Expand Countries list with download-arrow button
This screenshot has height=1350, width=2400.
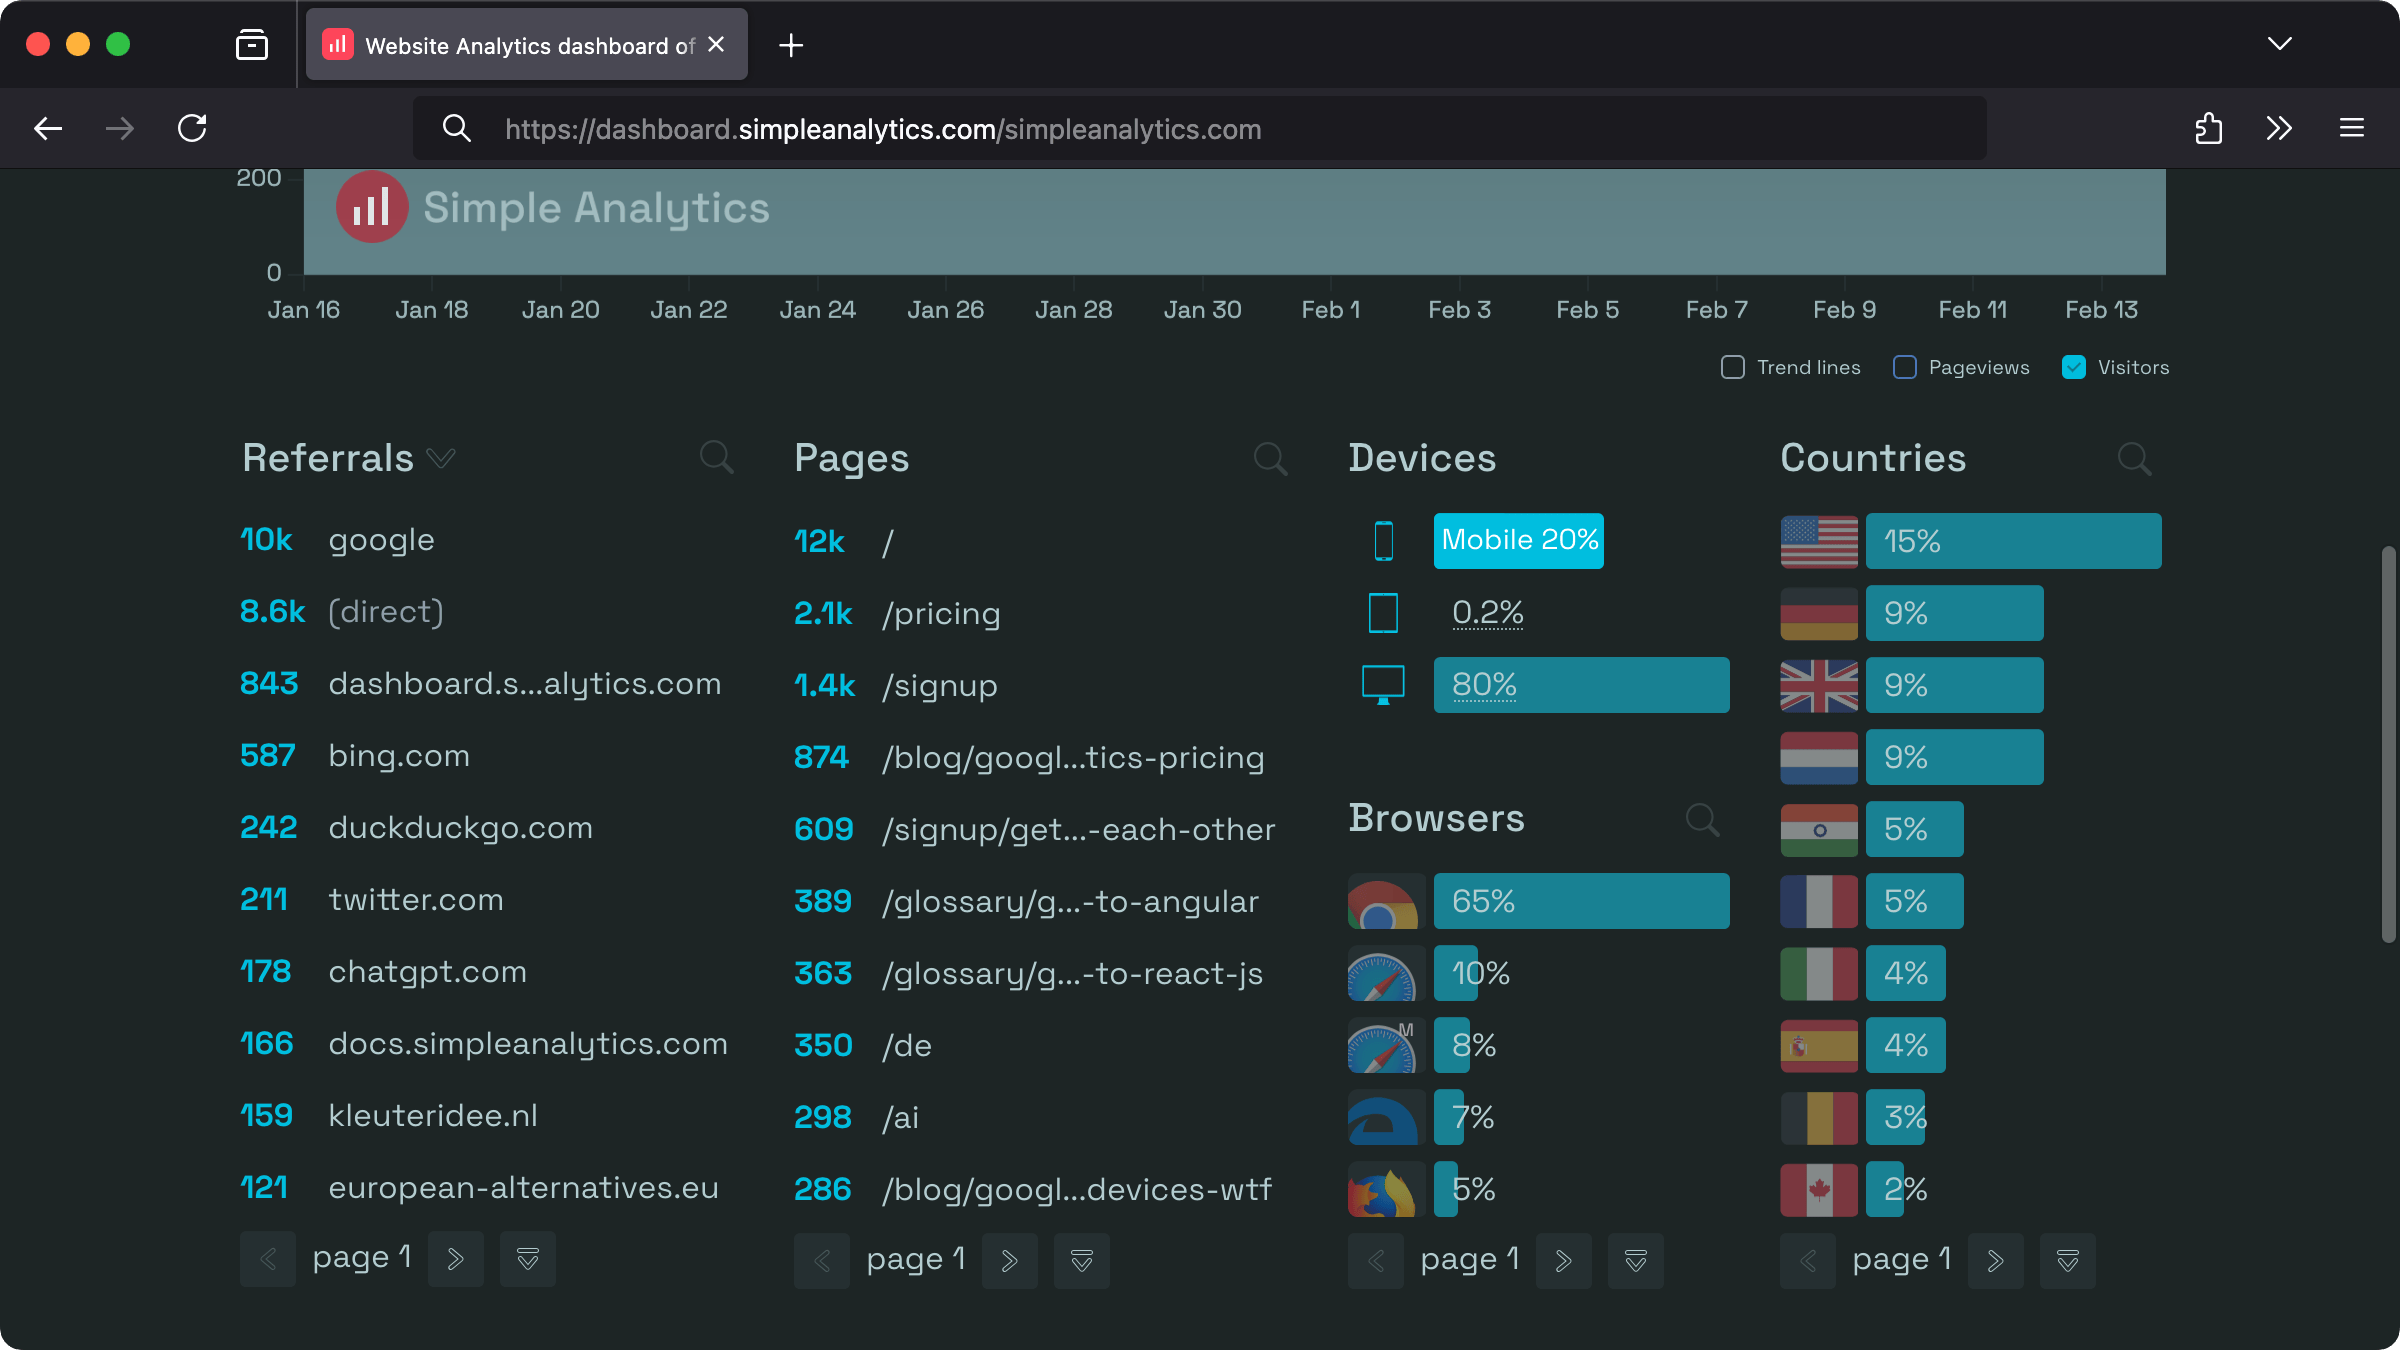coord(2068,1261)
